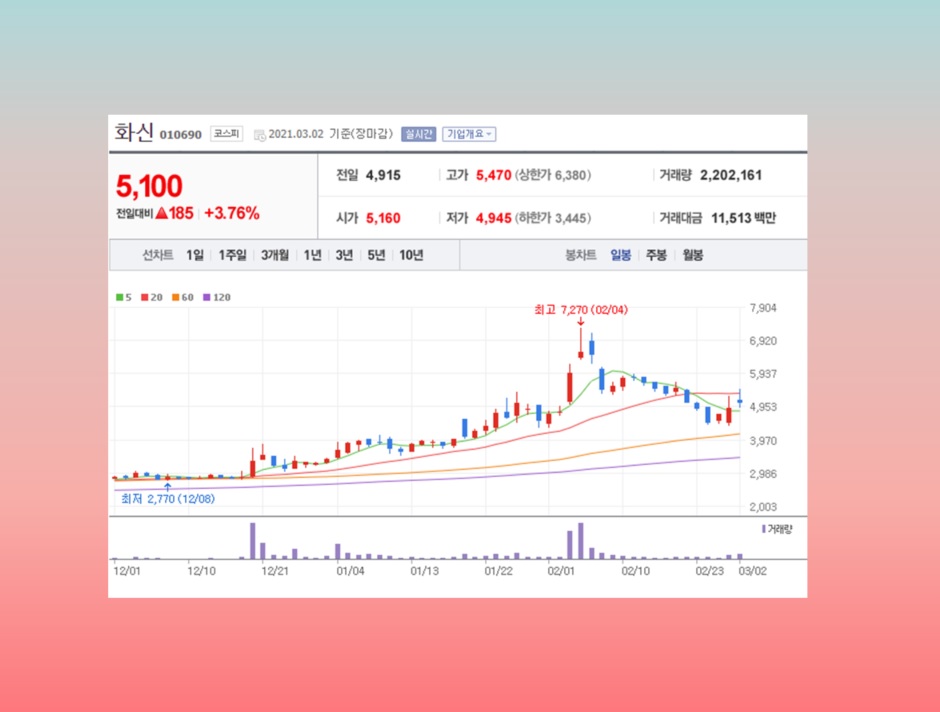
Task: Click the 전일 value 4,915
Action: 383,175
